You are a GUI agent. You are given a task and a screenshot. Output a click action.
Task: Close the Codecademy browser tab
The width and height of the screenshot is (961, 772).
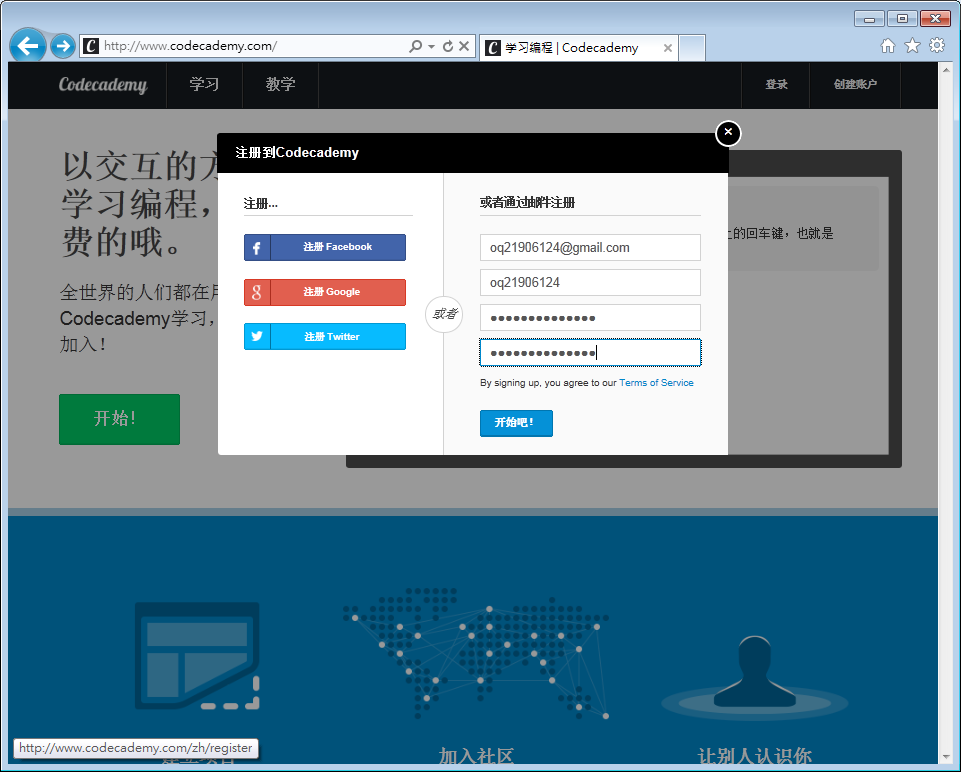click(x=667, y=48)
